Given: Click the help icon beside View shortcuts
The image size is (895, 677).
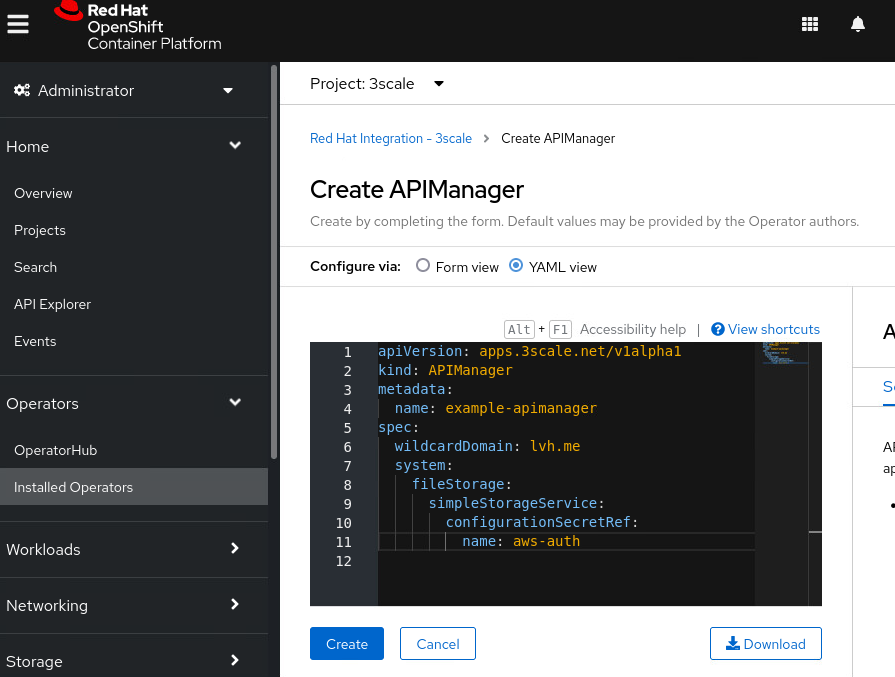Looking at the screenshot, I should [717, 329].
